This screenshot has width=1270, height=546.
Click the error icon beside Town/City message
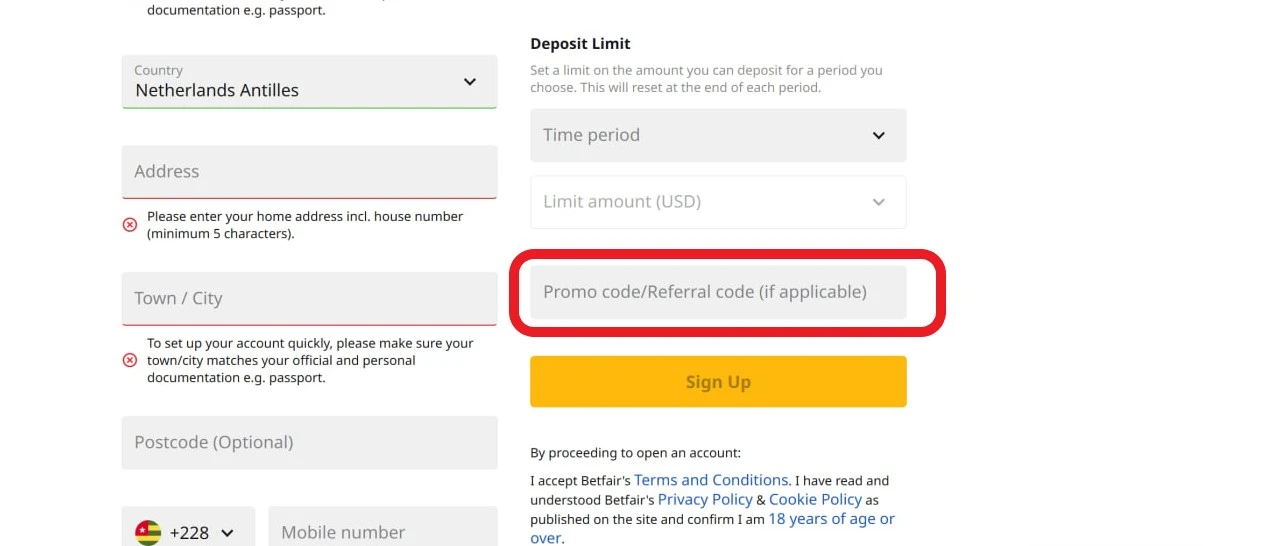click(129, 360)
